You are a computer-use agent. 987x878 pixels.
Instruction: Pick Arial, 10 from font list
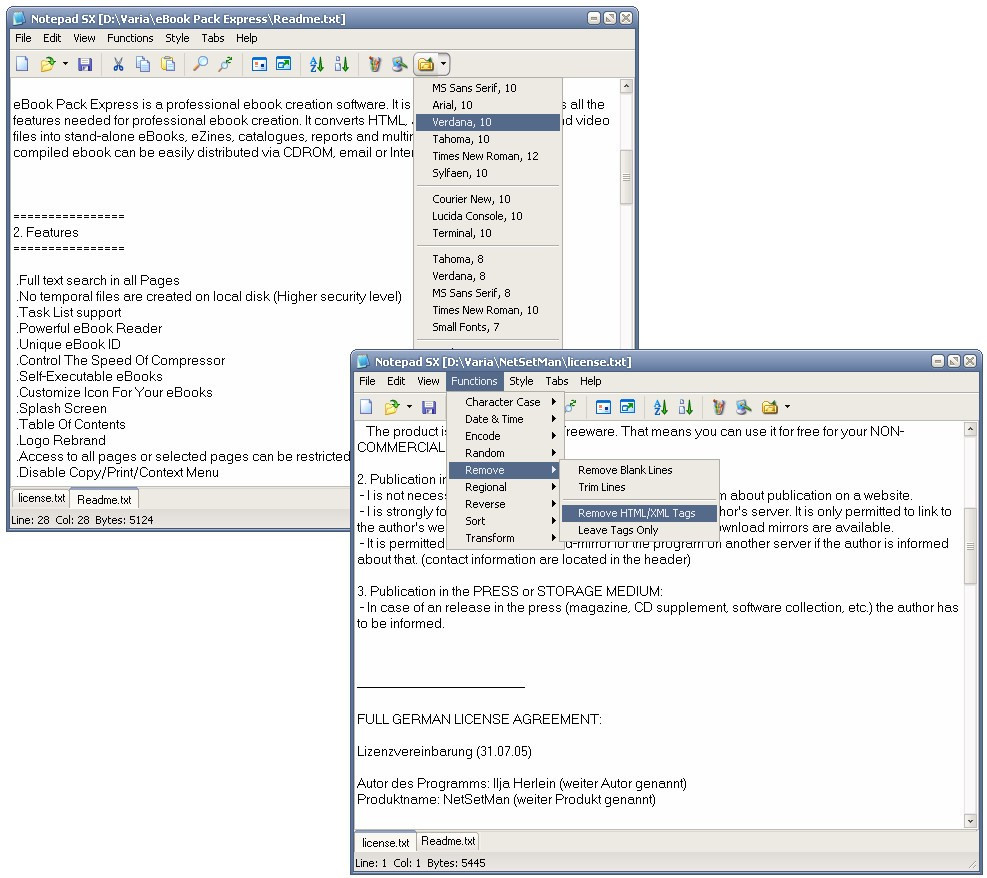click(488, 105)
